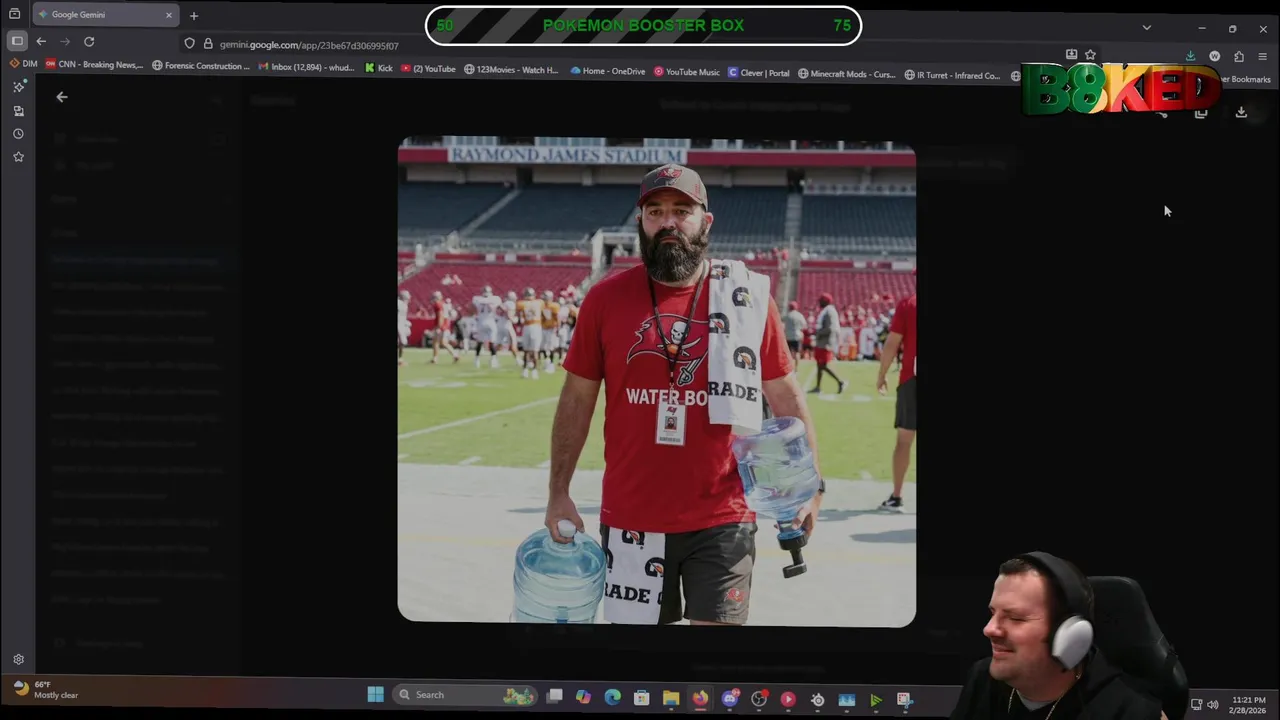Open tracking protection shield icon
Image resolution: width=1280 pixels, height=720 pixels.
coord(189,43)
